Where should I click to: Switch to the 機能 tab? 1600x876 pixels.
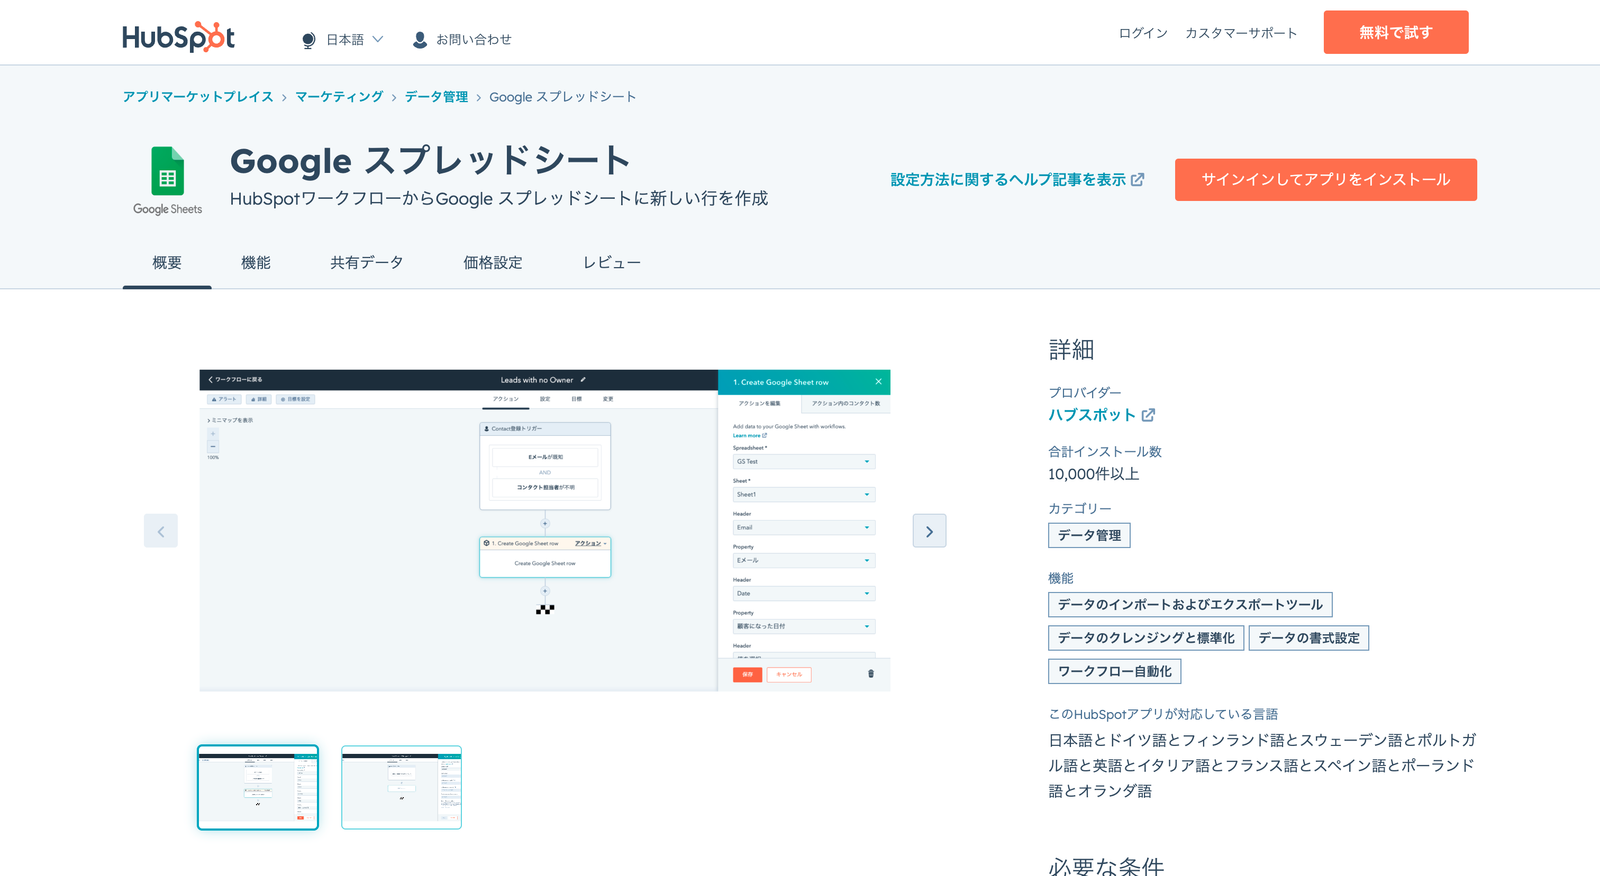coord(256,263)
